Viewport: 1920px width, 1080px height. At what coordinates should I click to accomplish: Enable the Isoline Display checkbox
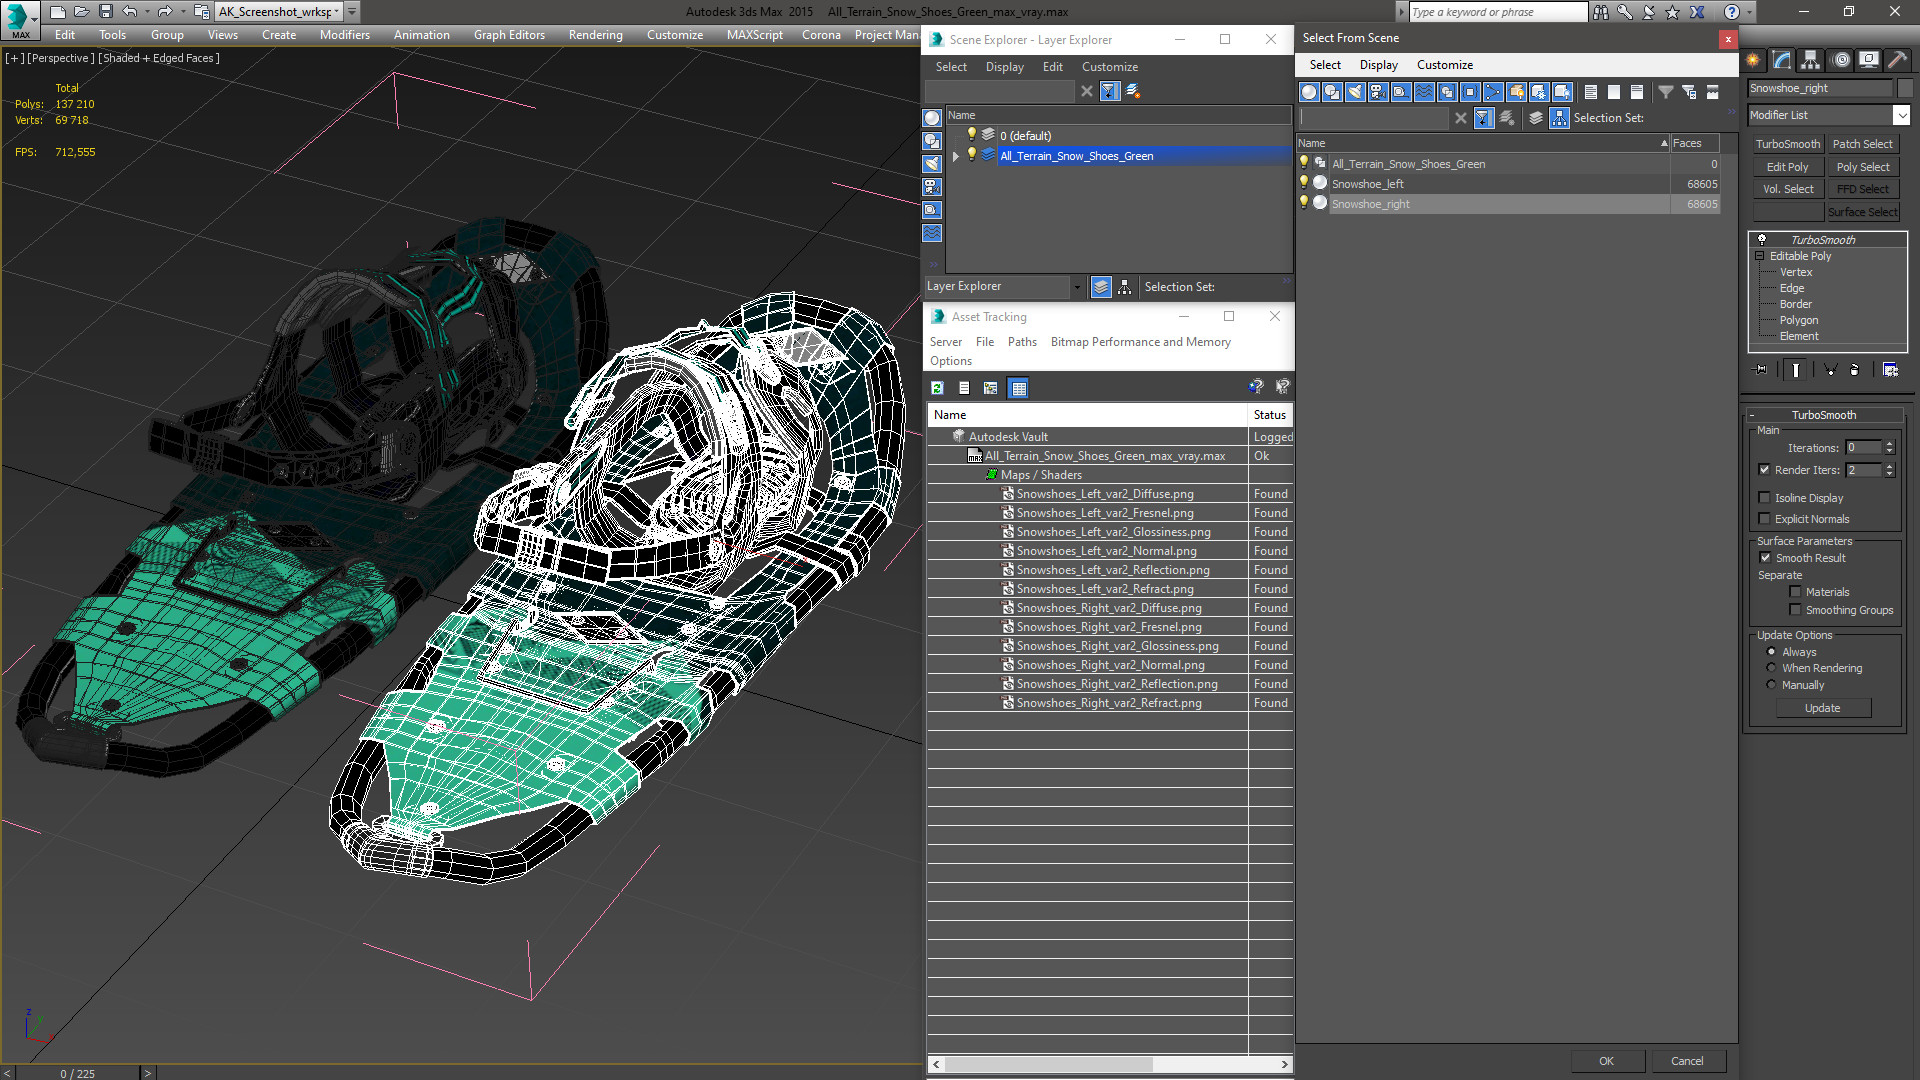(x=1764, y=498)
